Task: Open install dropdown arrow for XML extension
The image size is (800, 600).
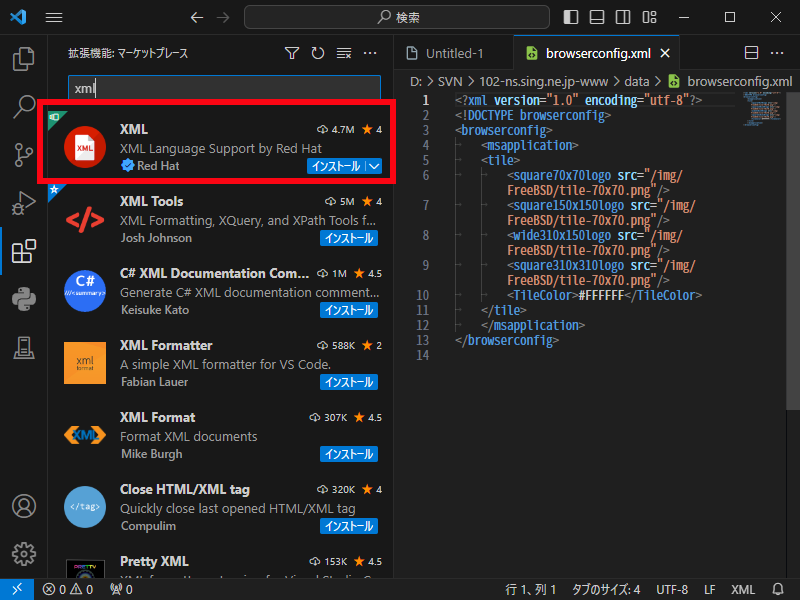Action: 374,166
